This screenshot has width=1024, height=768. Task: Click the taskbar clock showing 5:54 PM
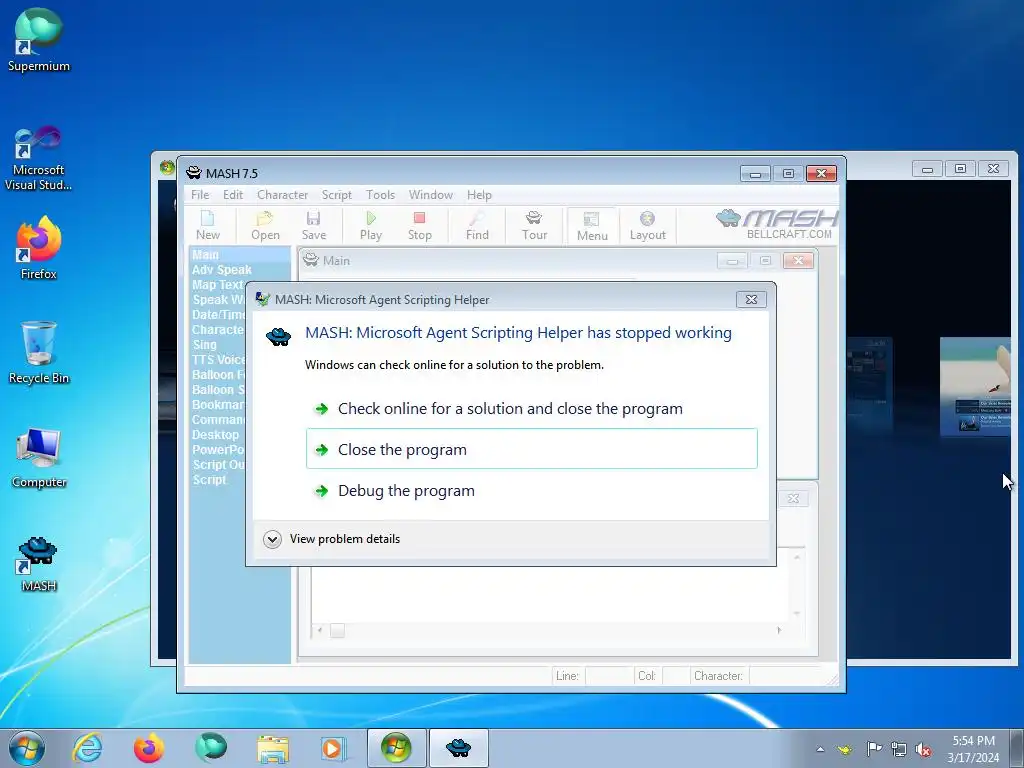[x=973, y=748]
